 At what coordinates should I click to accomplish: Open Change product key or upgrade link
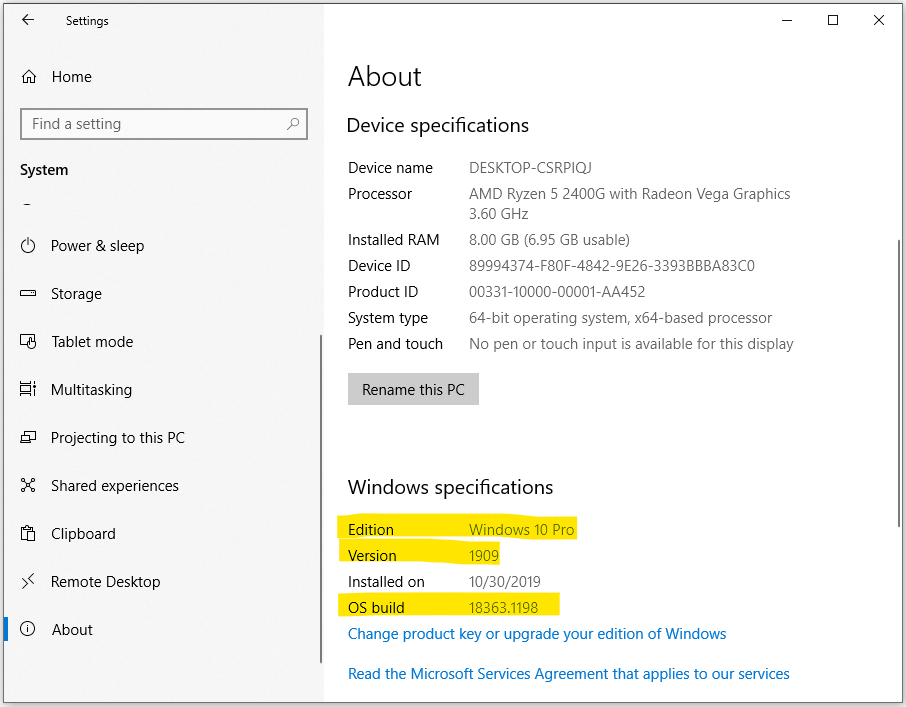click(x=537, y=634)
